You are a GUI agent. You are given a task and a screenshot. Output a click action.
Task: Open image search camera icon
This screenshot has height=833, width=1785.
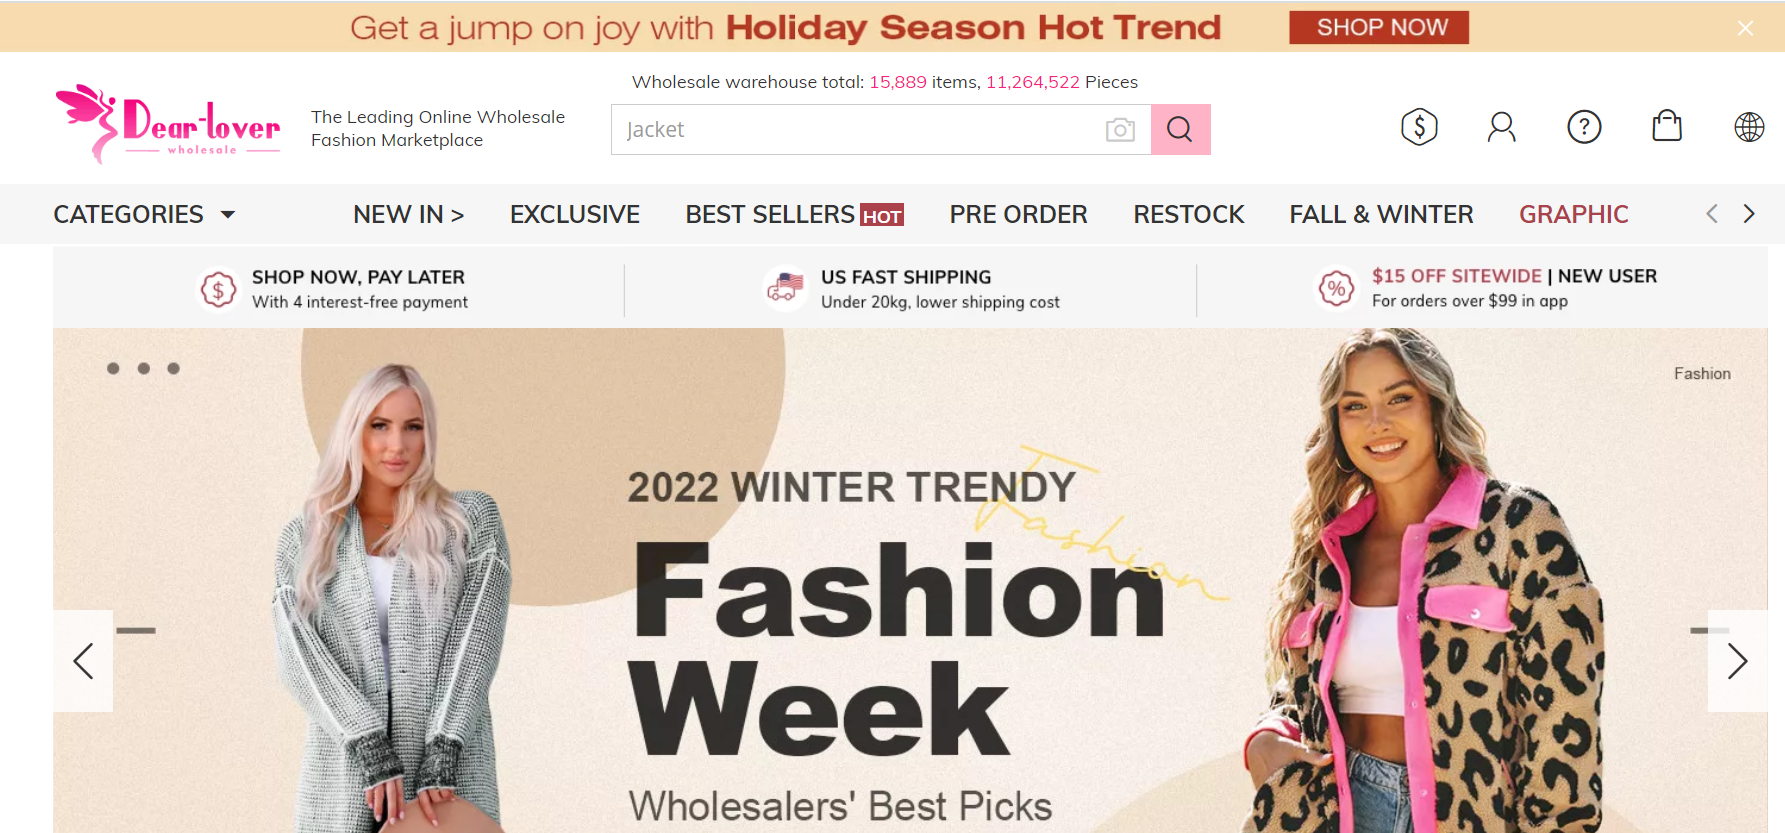click(1120, 130)
